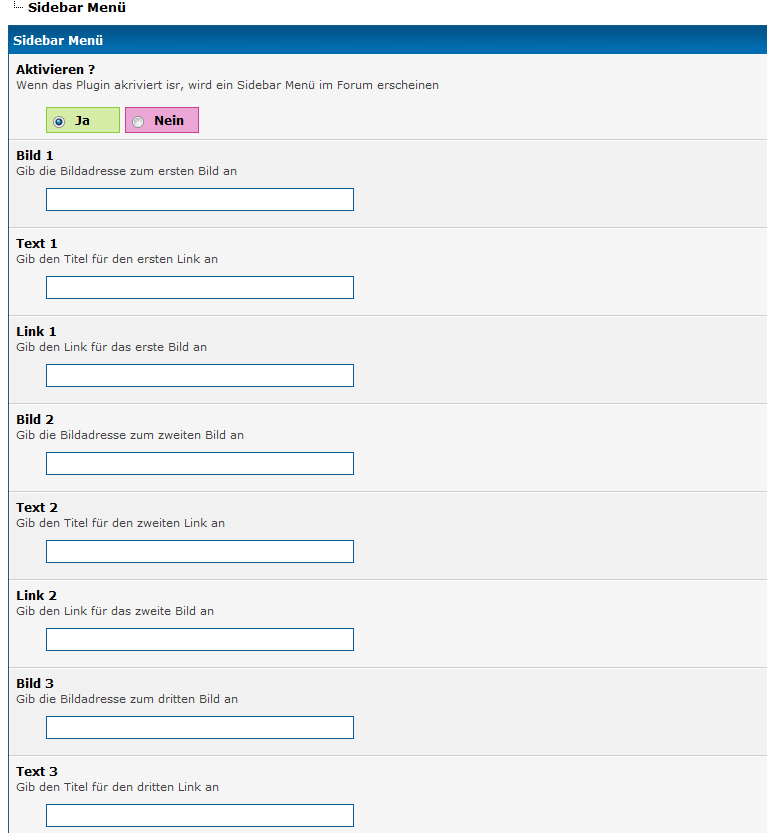Click description 'Gib die Bildadresse zum dritten Bild an'

pos(127,699)
